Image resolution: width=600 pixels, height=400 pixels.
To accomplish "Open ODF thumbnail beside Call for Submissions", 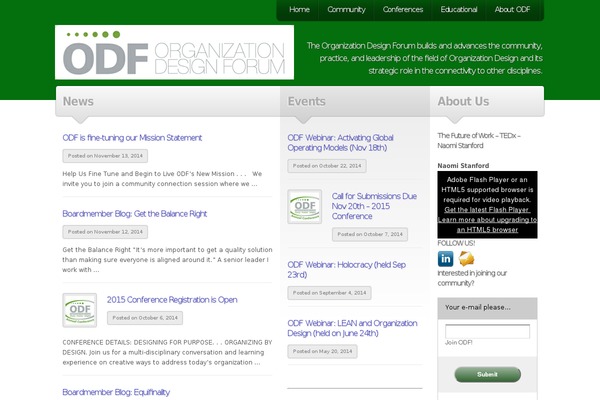I will tap(305, 206).
